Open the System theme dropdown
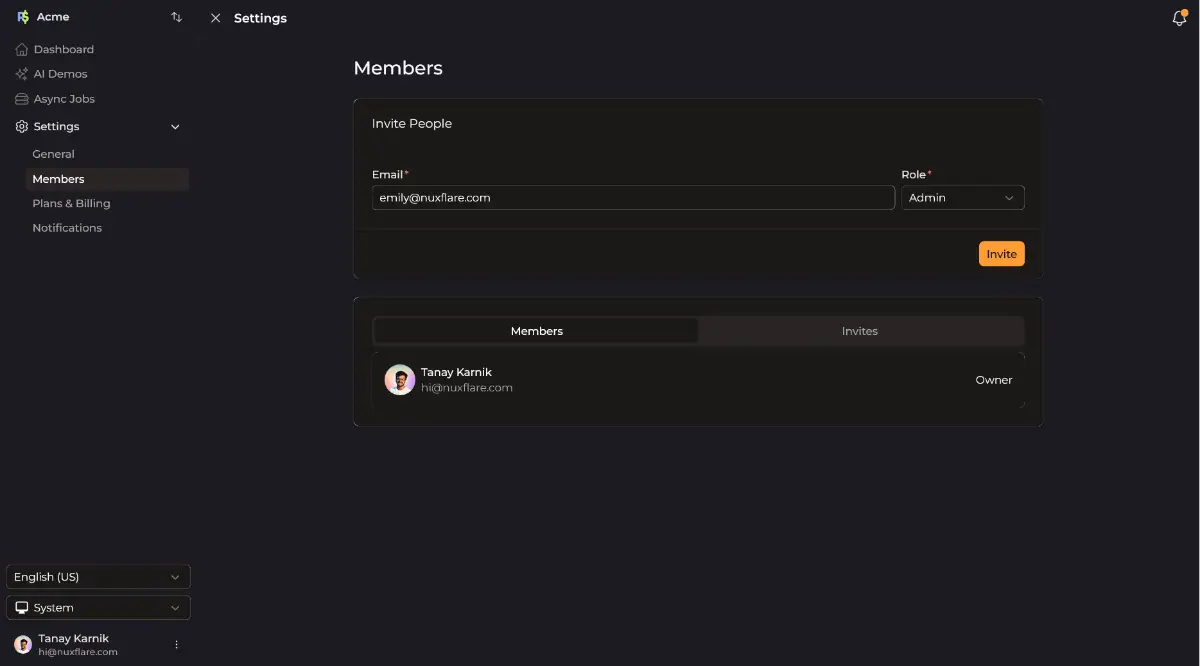Image resolution: width=1200 pixels, height=666 pixels. pos(98,608)
